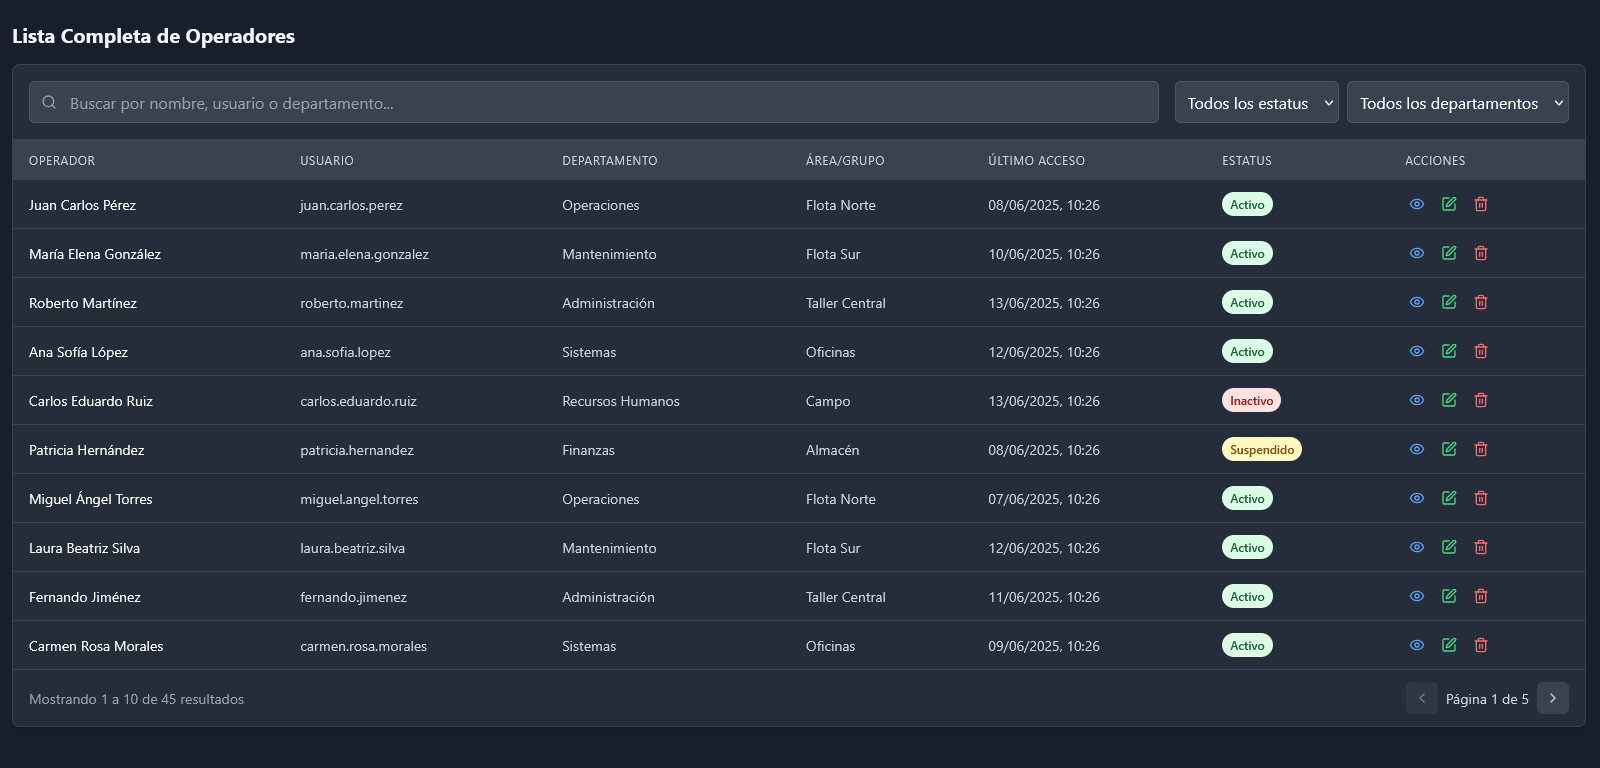Viewport: 1600px width, 768px height.
Task: Select username juan.carlos.perez
Action: 351,205
